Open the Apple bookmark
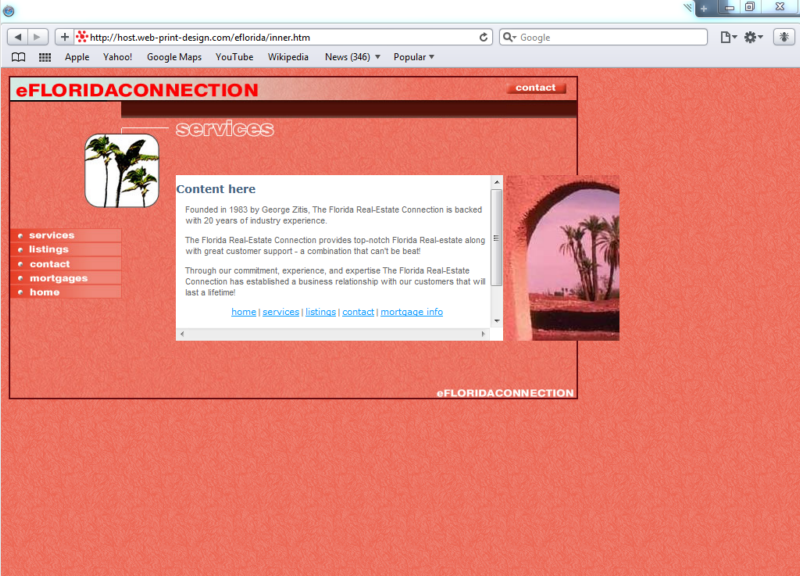The width and height of the screenshot is (800, 576). click(77, 57)
